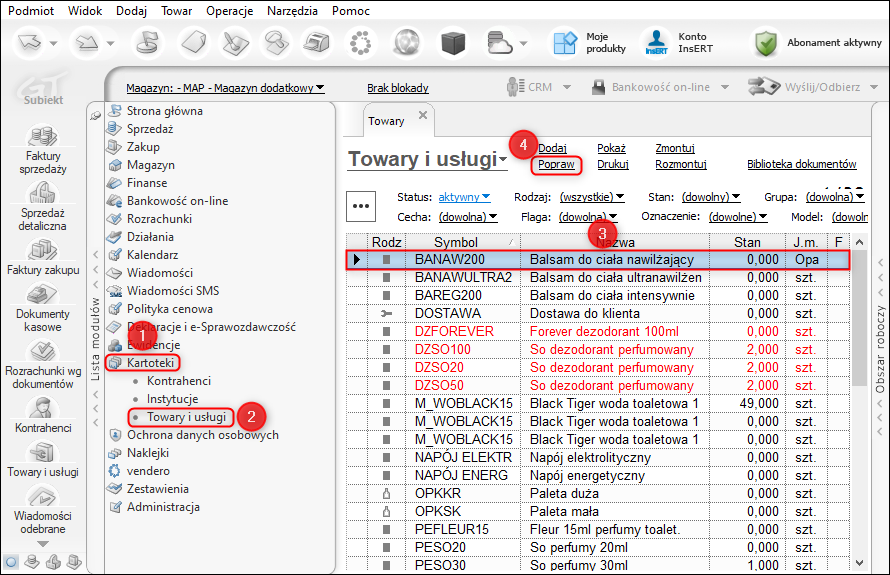Open Konto InsERT from toolbar
The height and width of the screenshot is (575, 890).
tap(657, 43)
